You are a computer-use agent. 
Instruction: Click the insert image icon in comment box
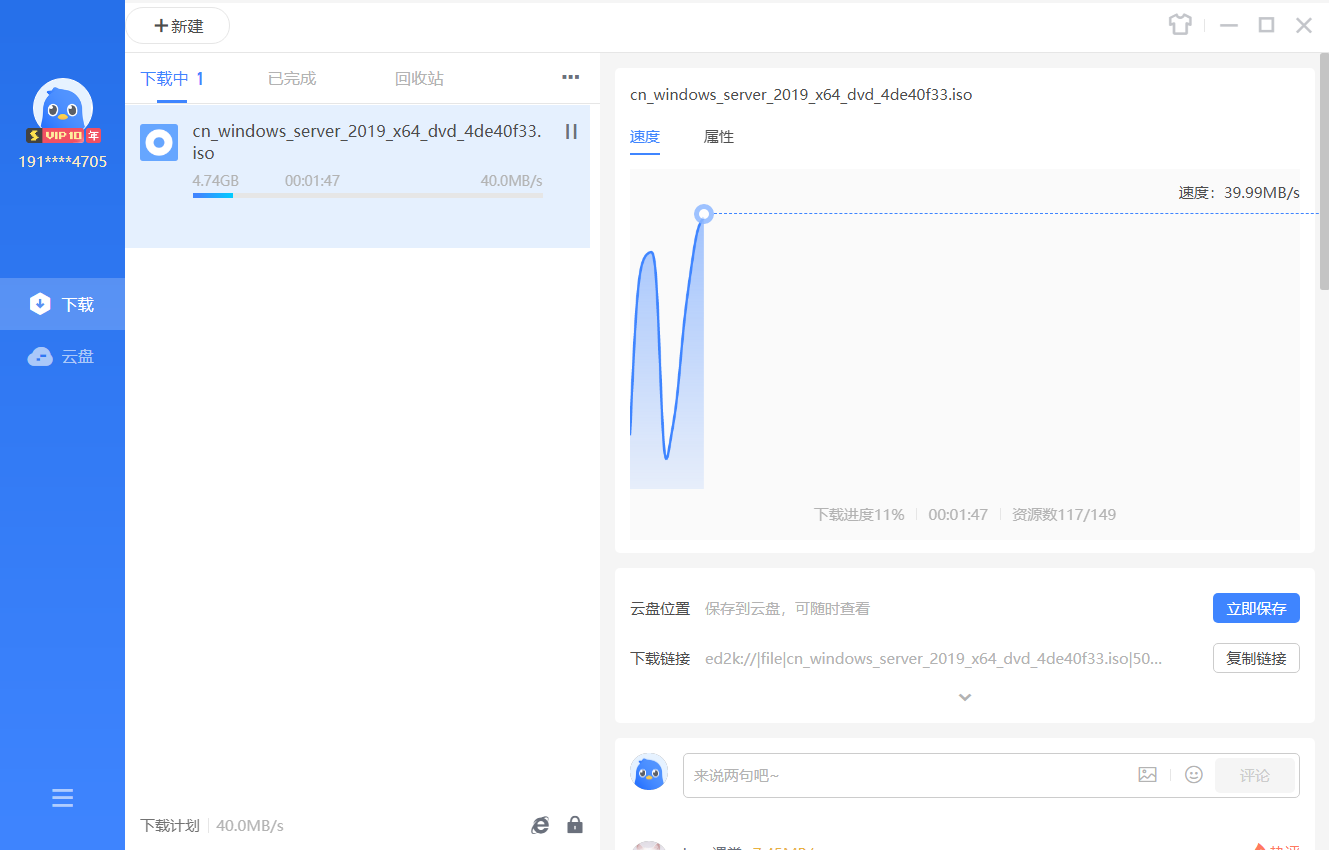[1147, 775]
